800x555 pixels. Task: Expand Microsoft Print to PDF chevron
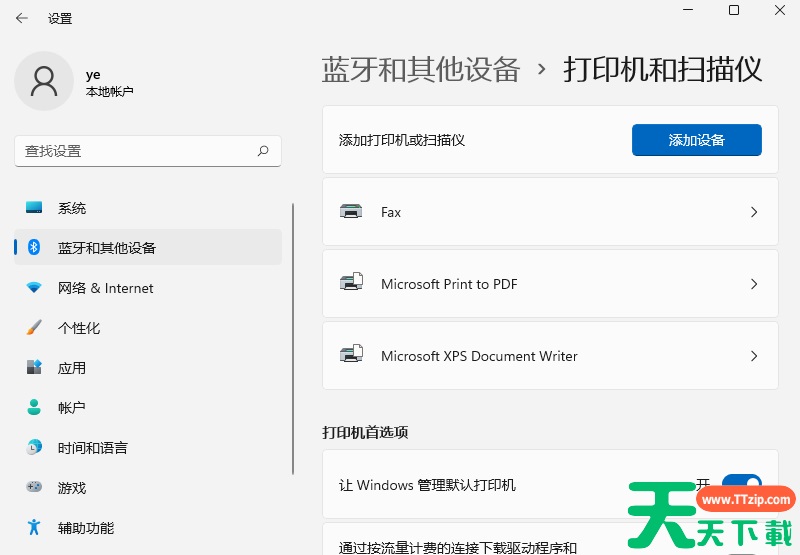pyautogui.click(x=754, y=284)
